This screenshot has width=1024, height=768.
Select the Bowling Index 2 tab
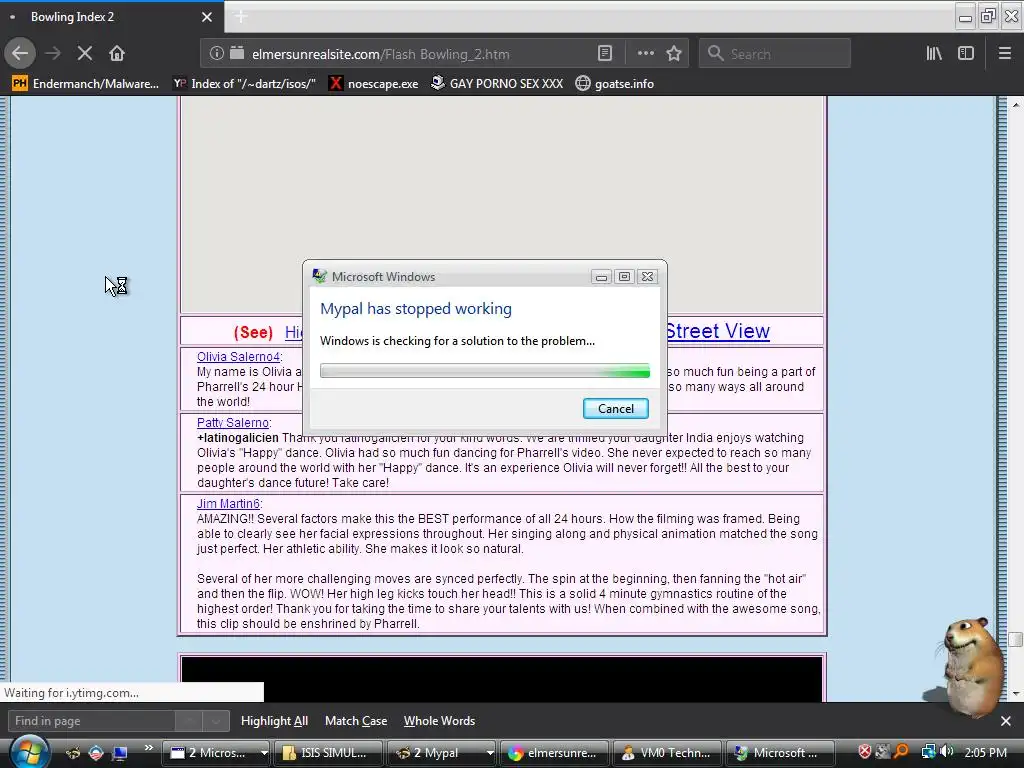click(112, 17)
